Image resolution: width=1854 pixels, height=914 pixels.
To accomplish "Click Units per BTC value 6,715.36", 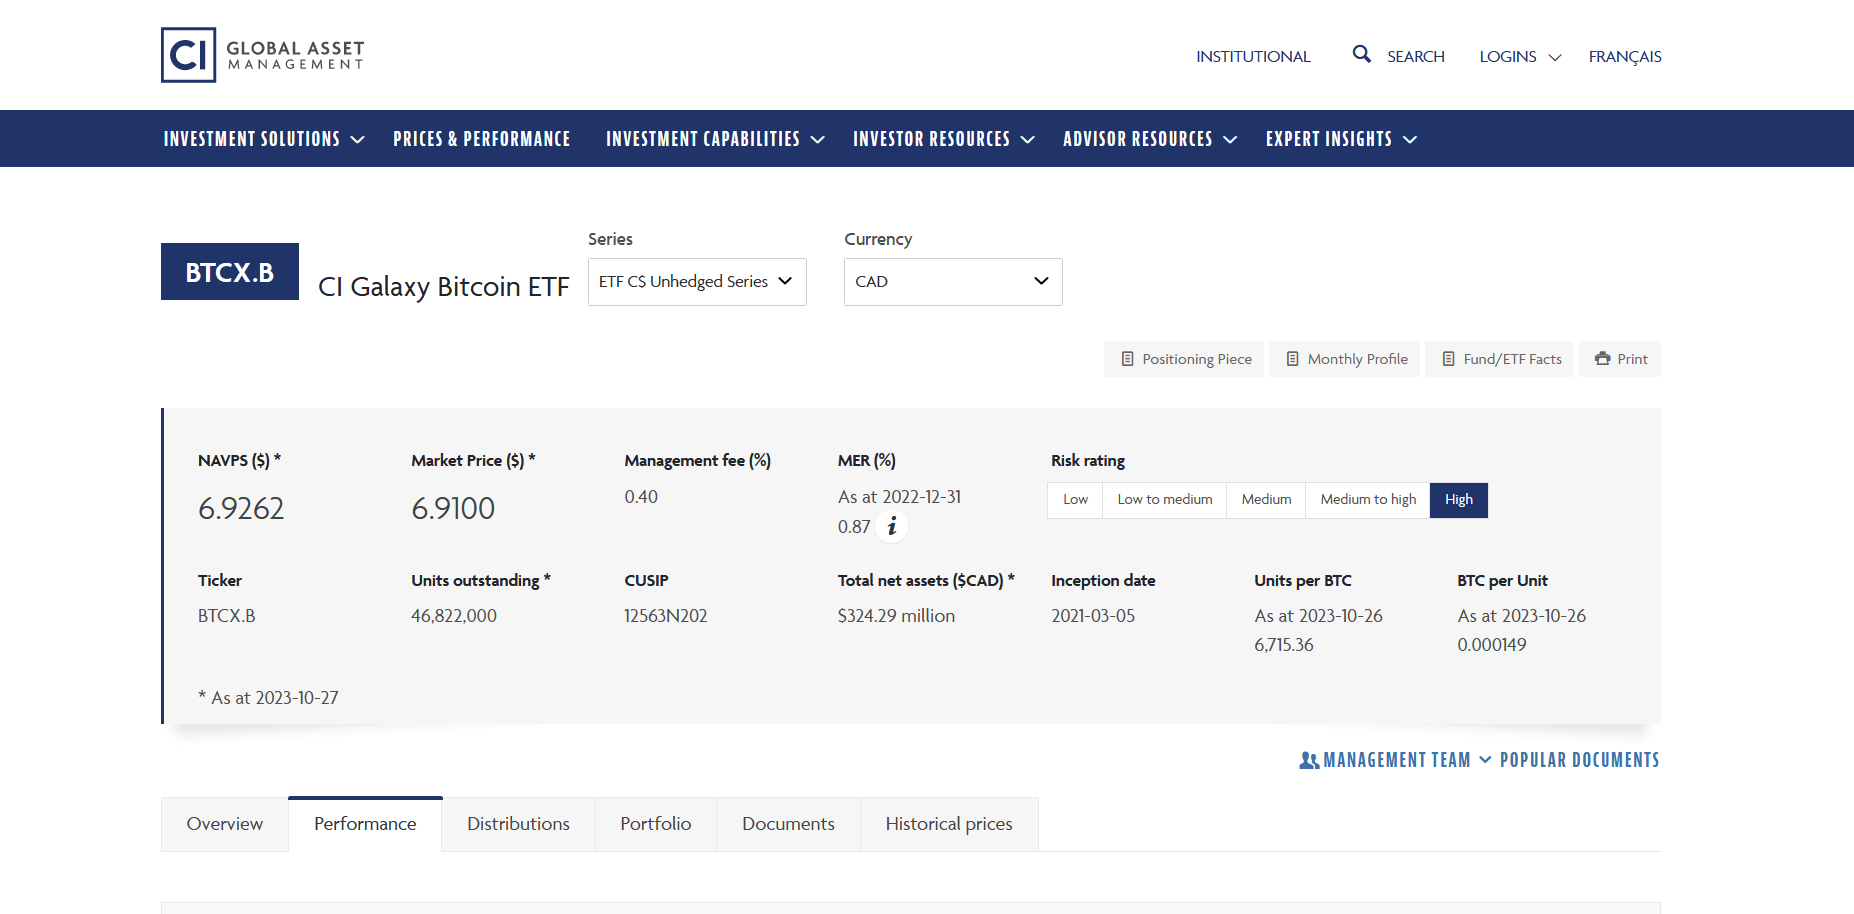I will point(1284,645).
